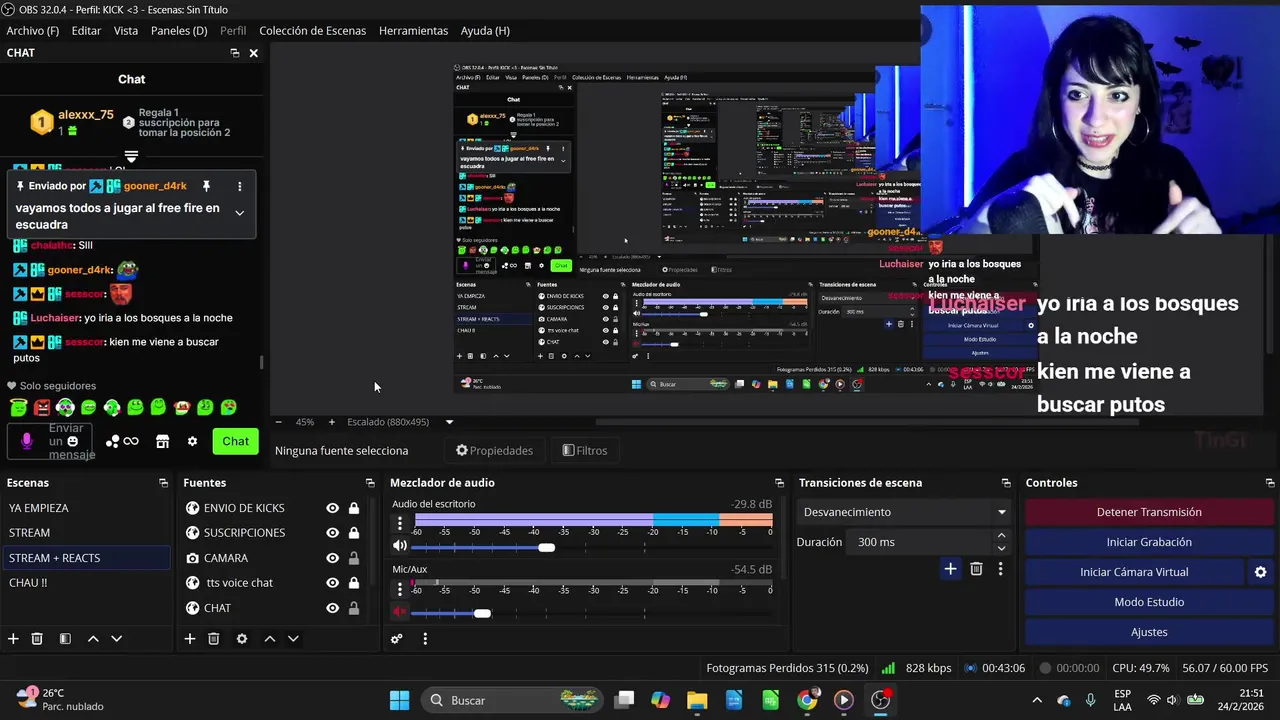Hide the tts voice chat source

point(332,583)
